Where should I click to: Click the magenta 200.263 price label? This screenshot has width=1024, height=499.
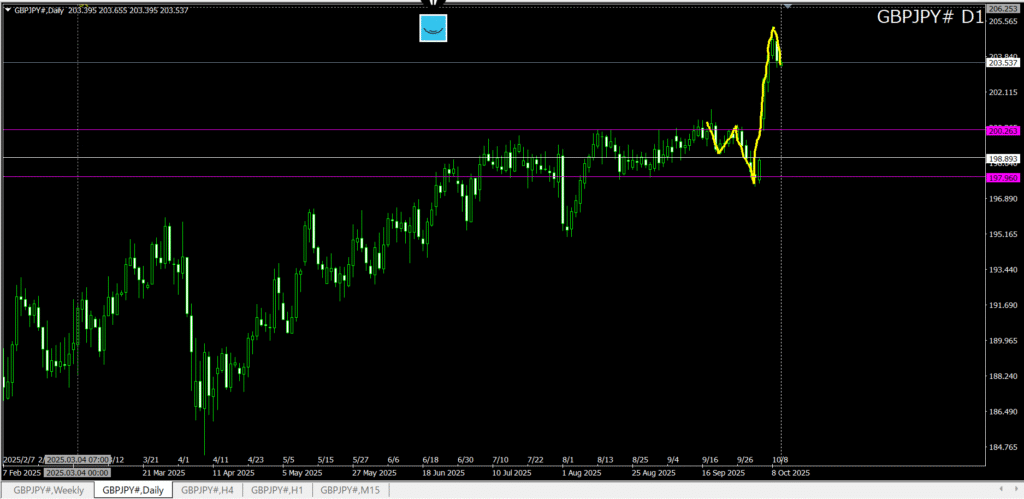coord(1002,130)
